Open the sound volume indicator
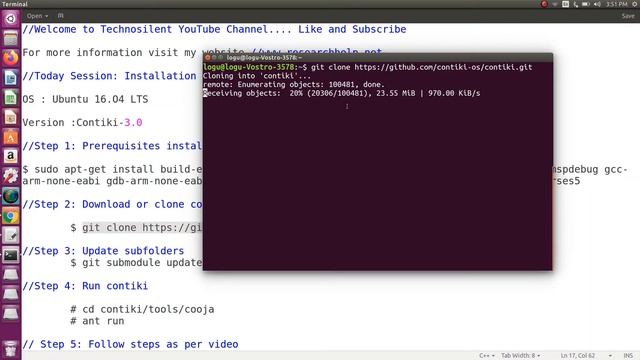The width and height of the screenshot is (640, 360). click(x=598, y=4)
